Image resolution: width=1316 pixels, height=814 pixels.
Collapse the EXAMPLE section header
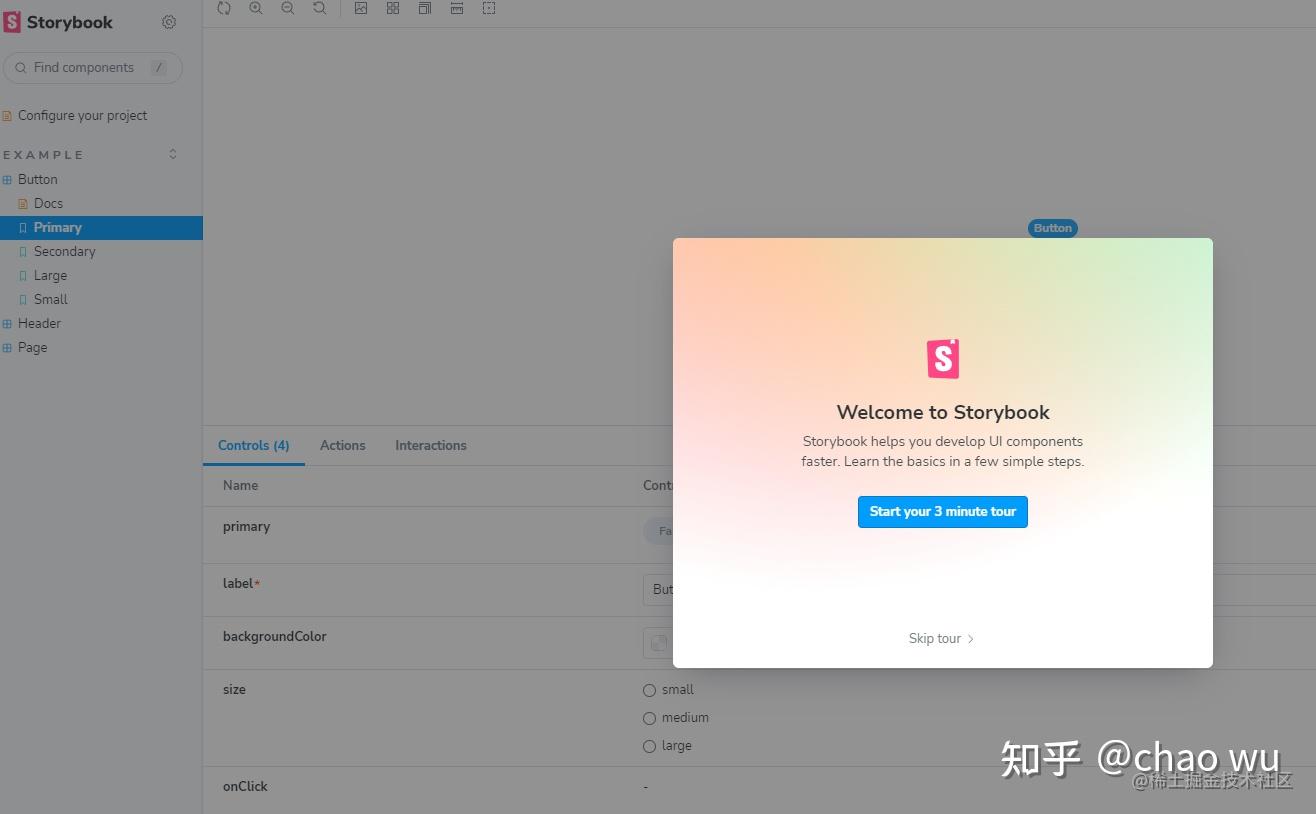point(172,154)
